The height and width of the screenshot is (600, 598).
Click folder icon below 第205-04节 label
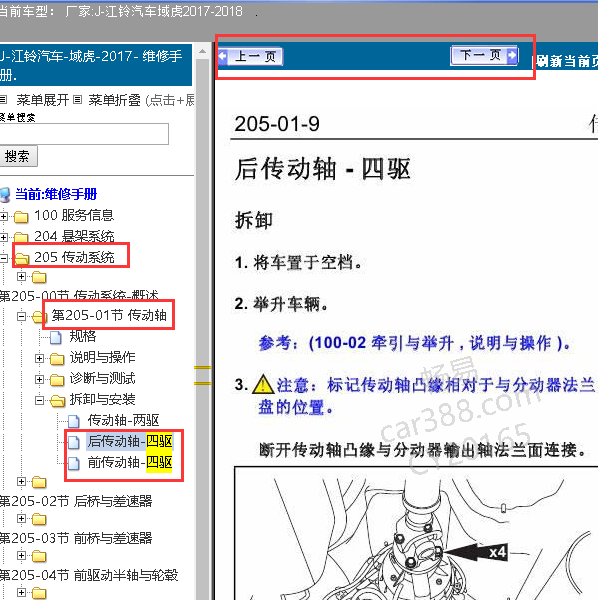tap(39, 593)
